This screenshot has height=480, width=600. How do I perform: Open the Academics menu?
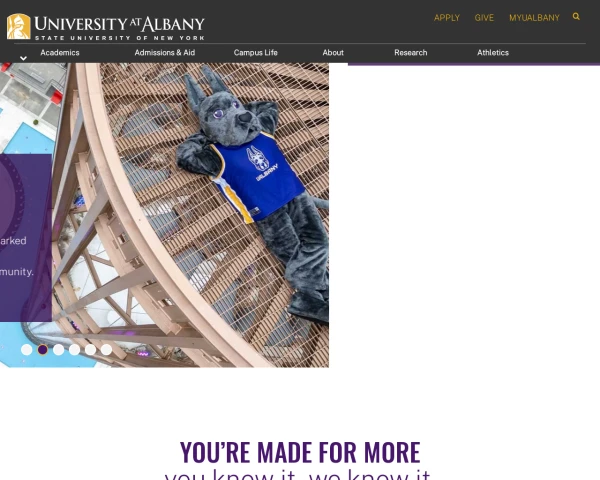pyautogui.click(x=60, y=53)
